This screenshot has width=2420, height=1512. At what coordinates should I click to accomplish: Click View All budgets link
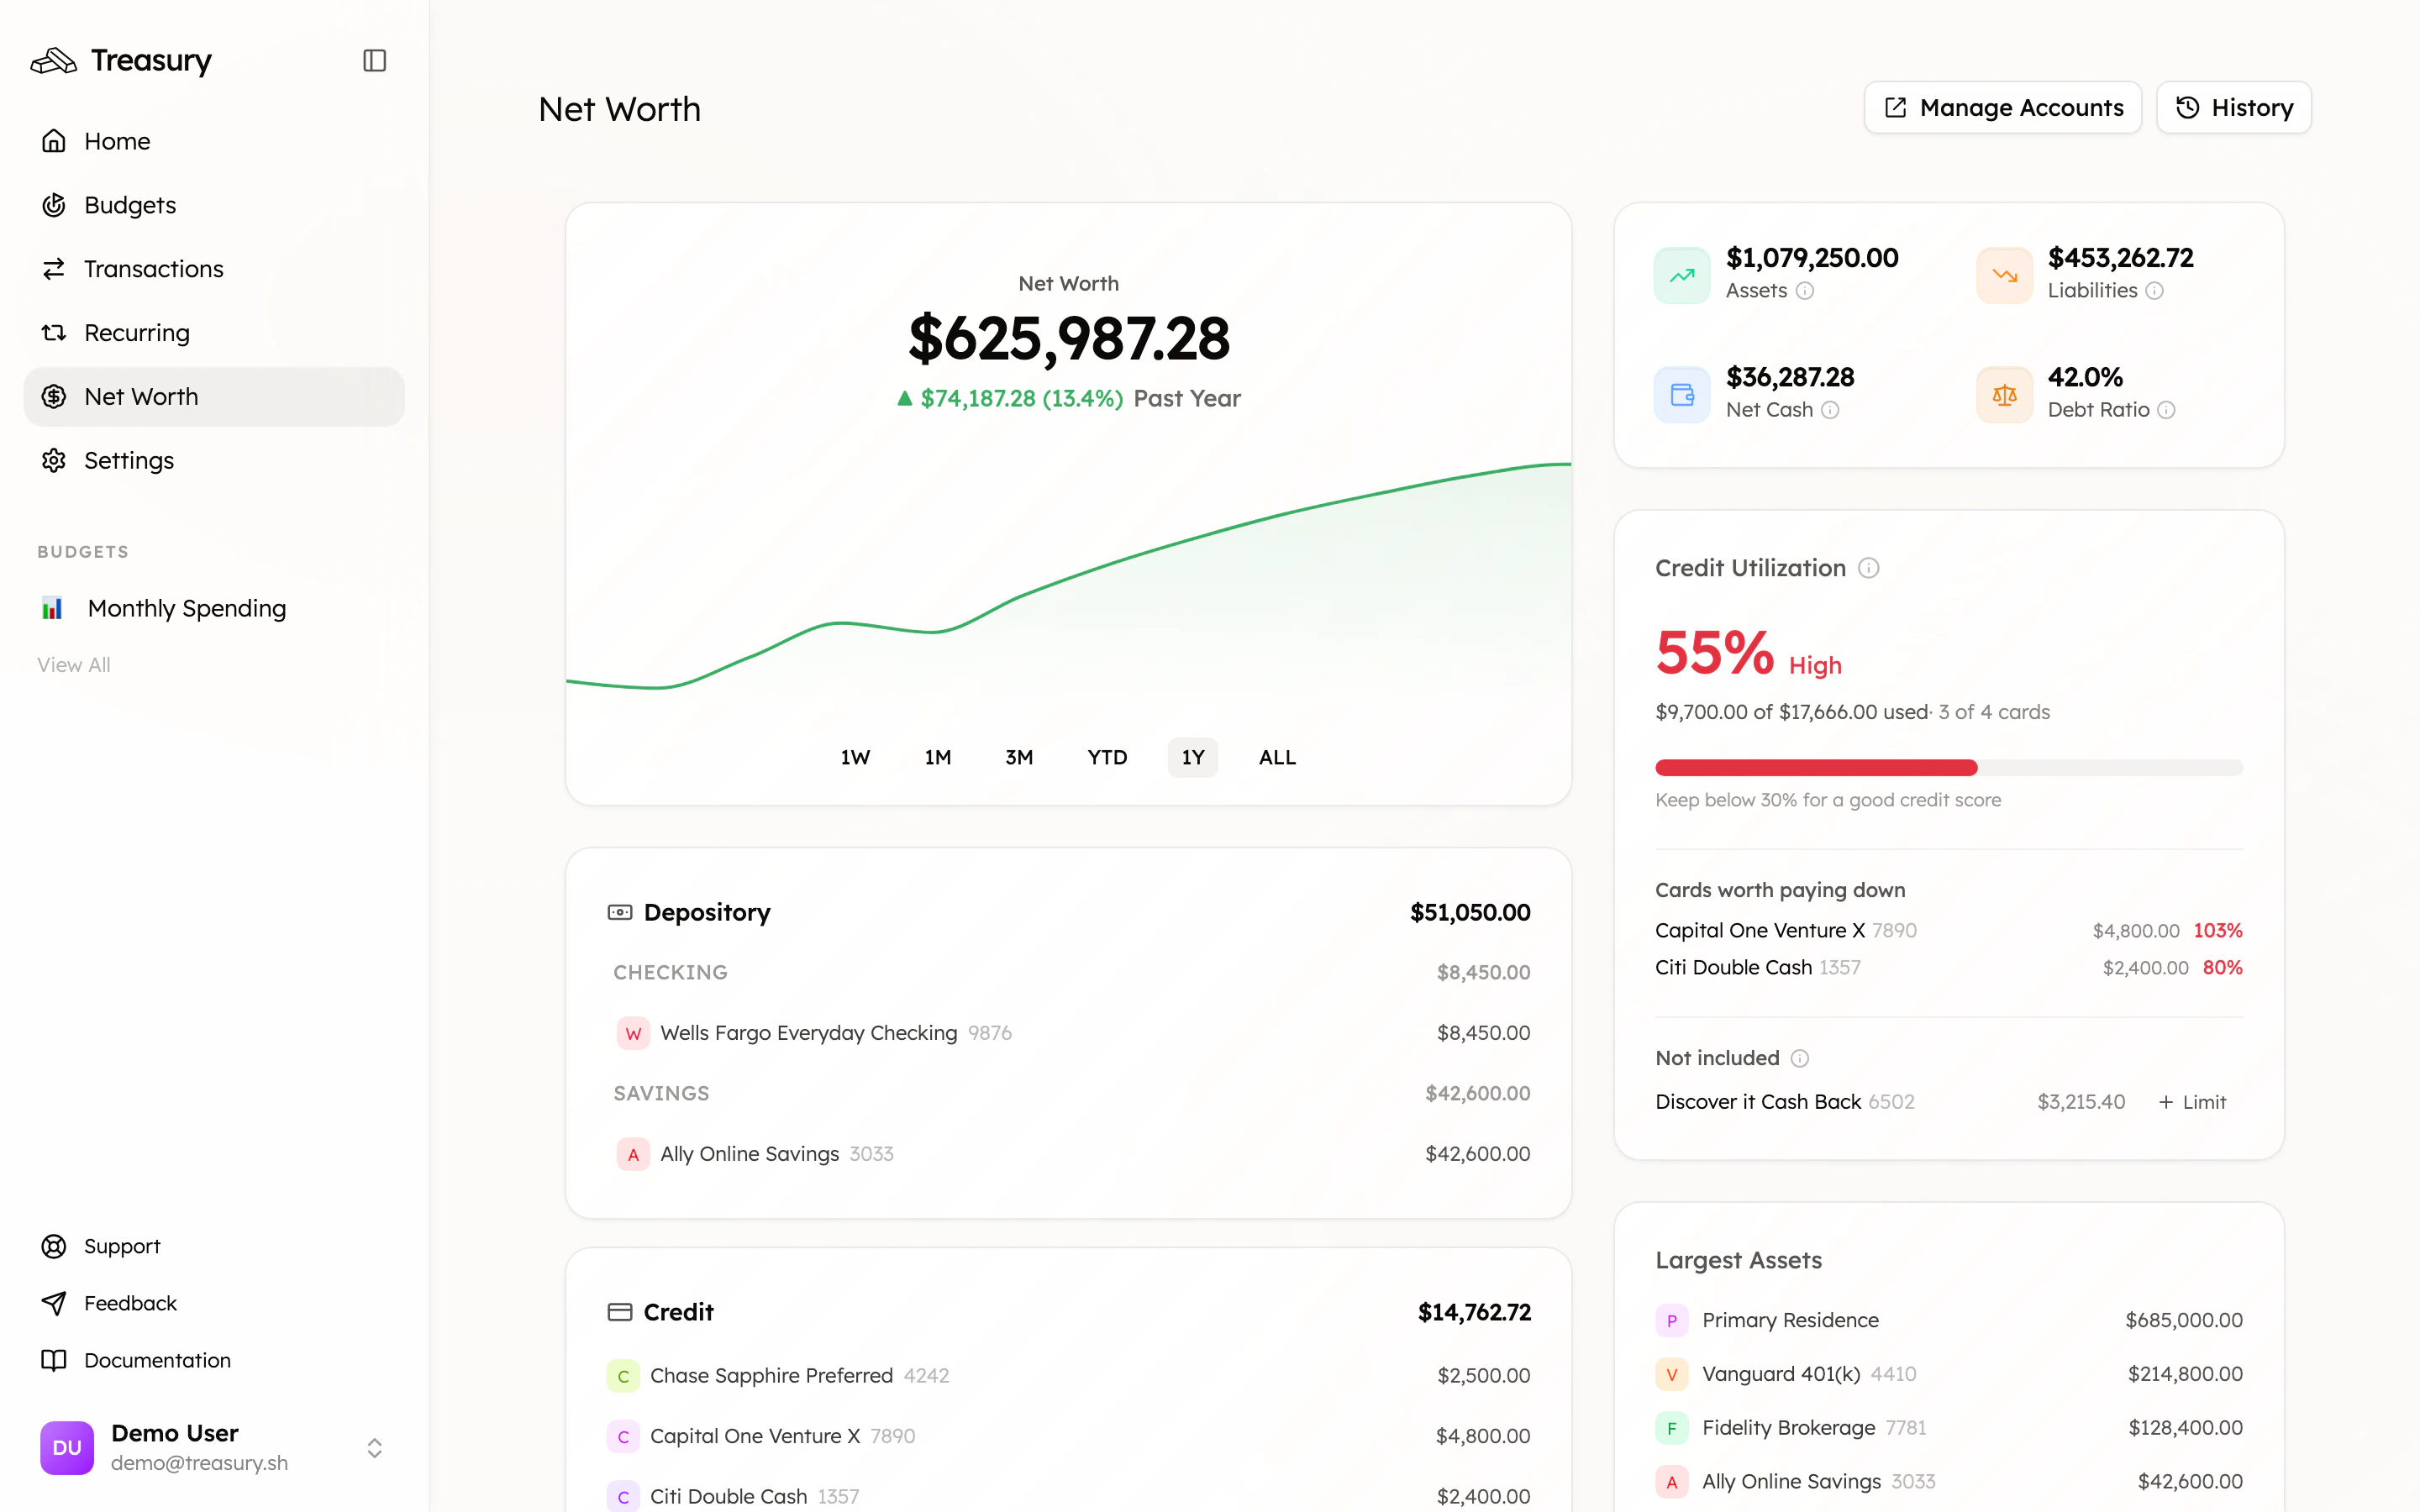[74, 665]
